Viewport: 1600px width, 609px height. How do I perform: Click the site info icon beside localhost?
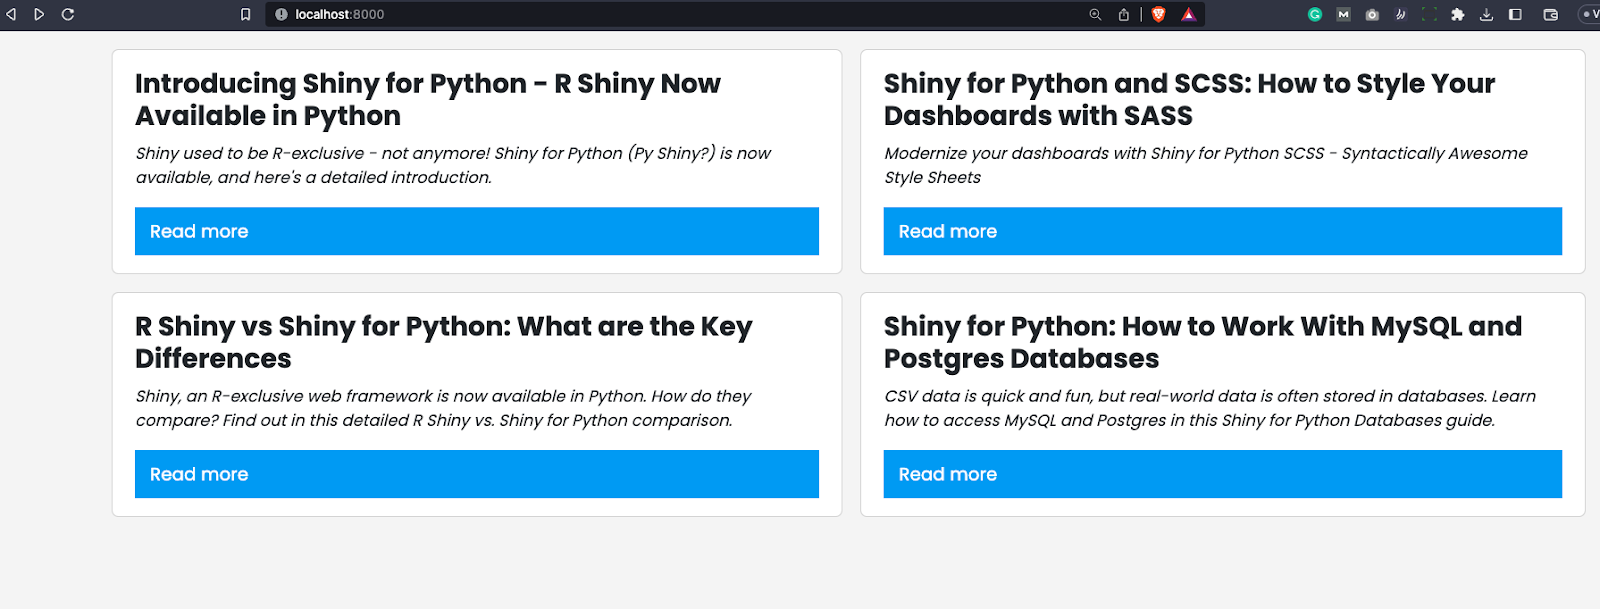[281, 14]
